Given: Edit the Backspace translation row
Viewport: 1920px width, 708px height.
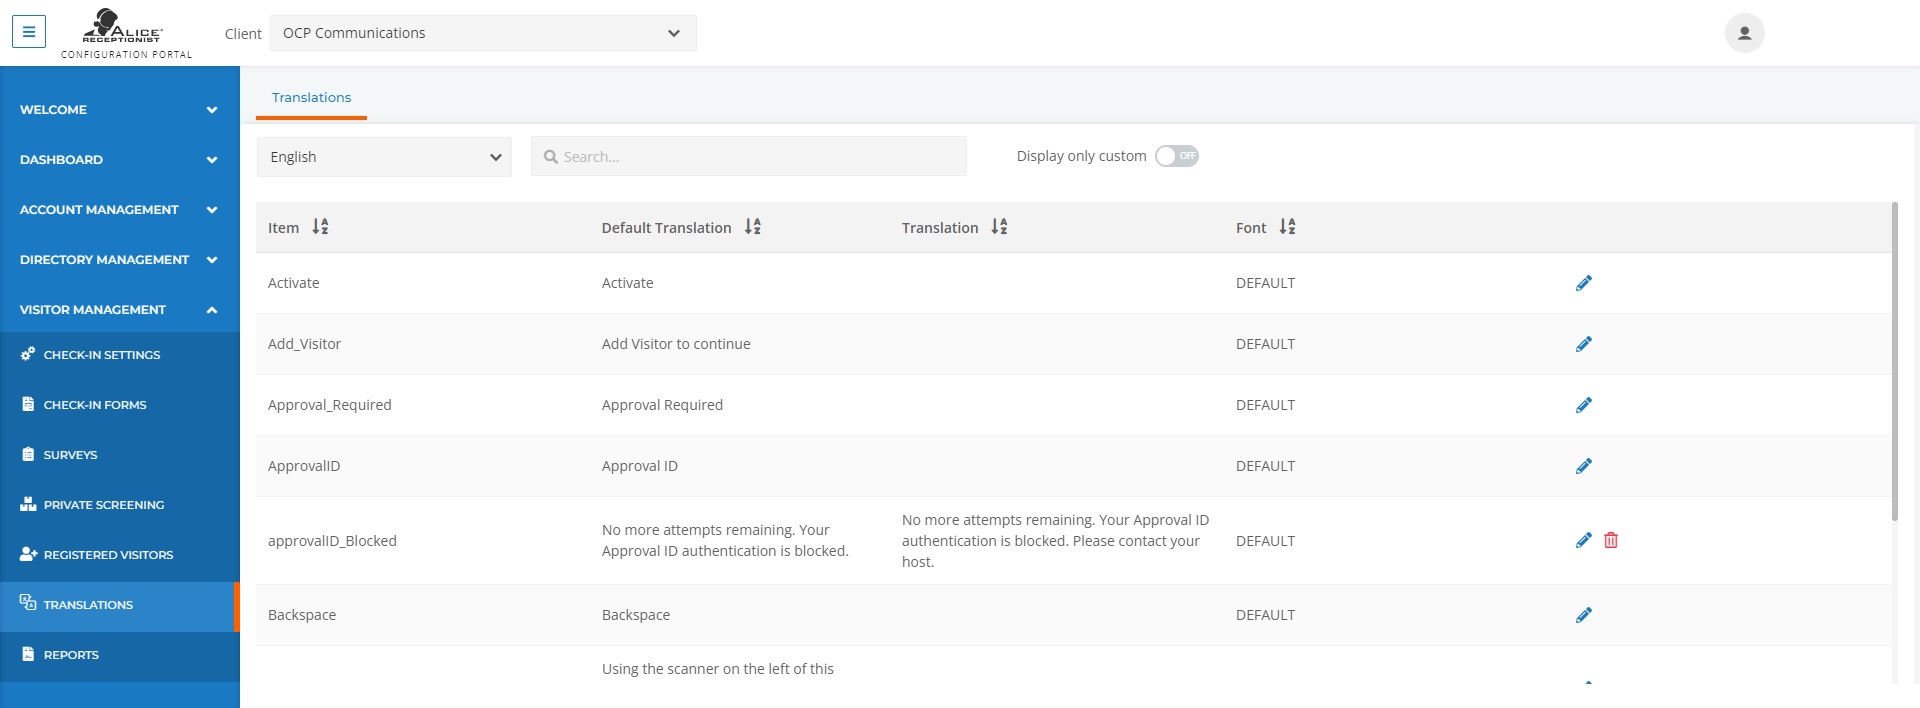Looking at the screenshot, I should (1584, 615).
